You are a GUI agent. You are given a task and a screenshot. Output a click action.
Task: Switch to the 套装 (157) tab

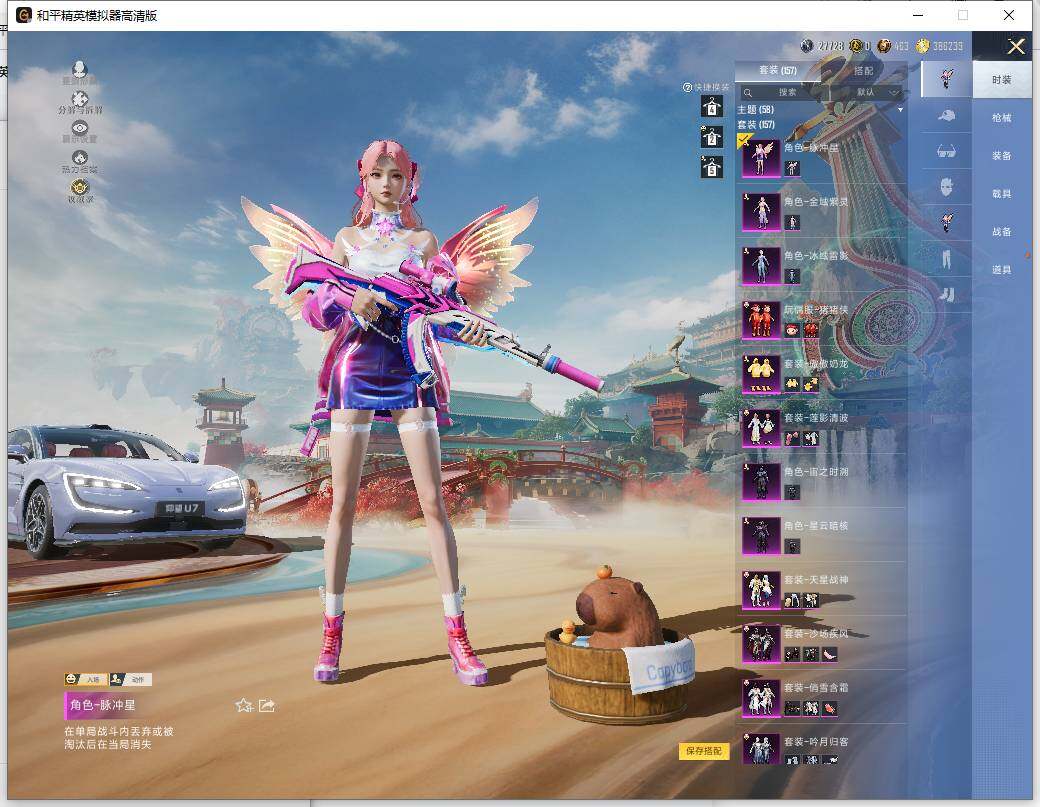(x=778, y=70)
